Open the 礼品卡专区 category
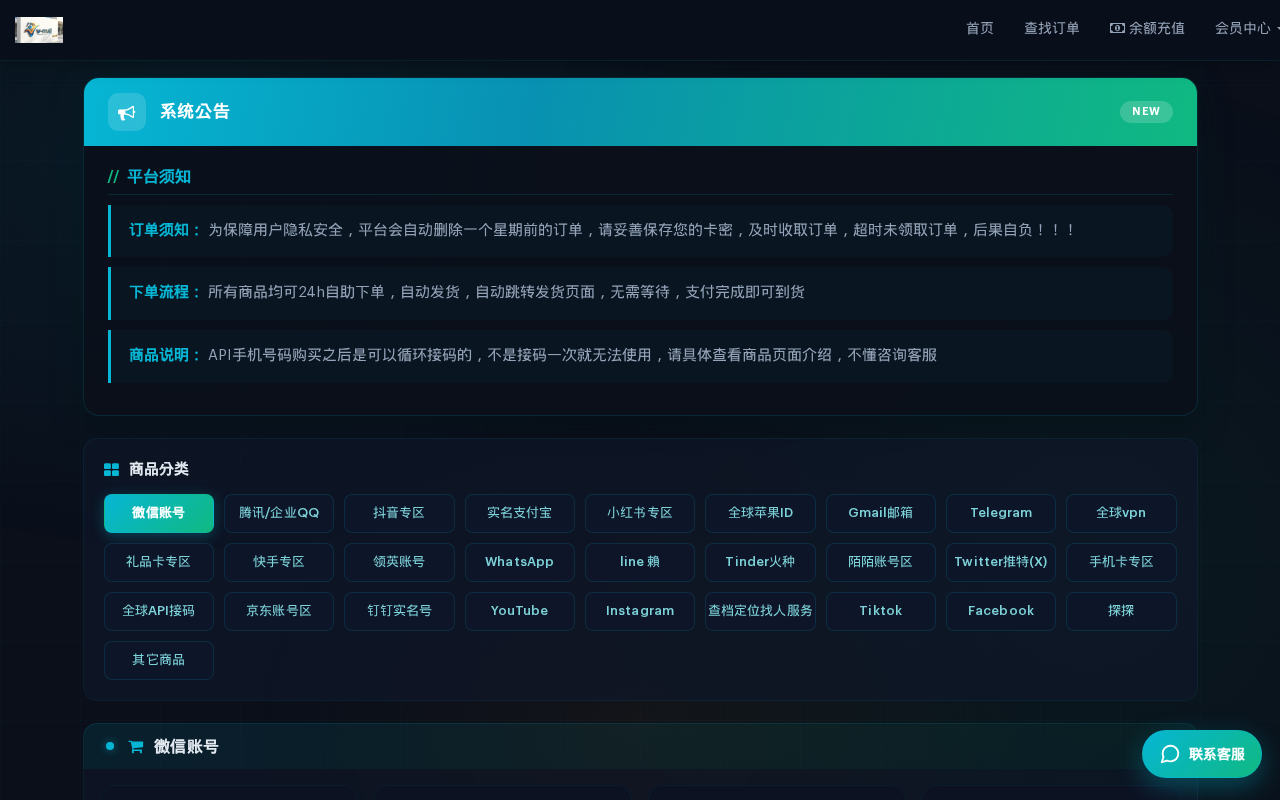 coord(159,562)
